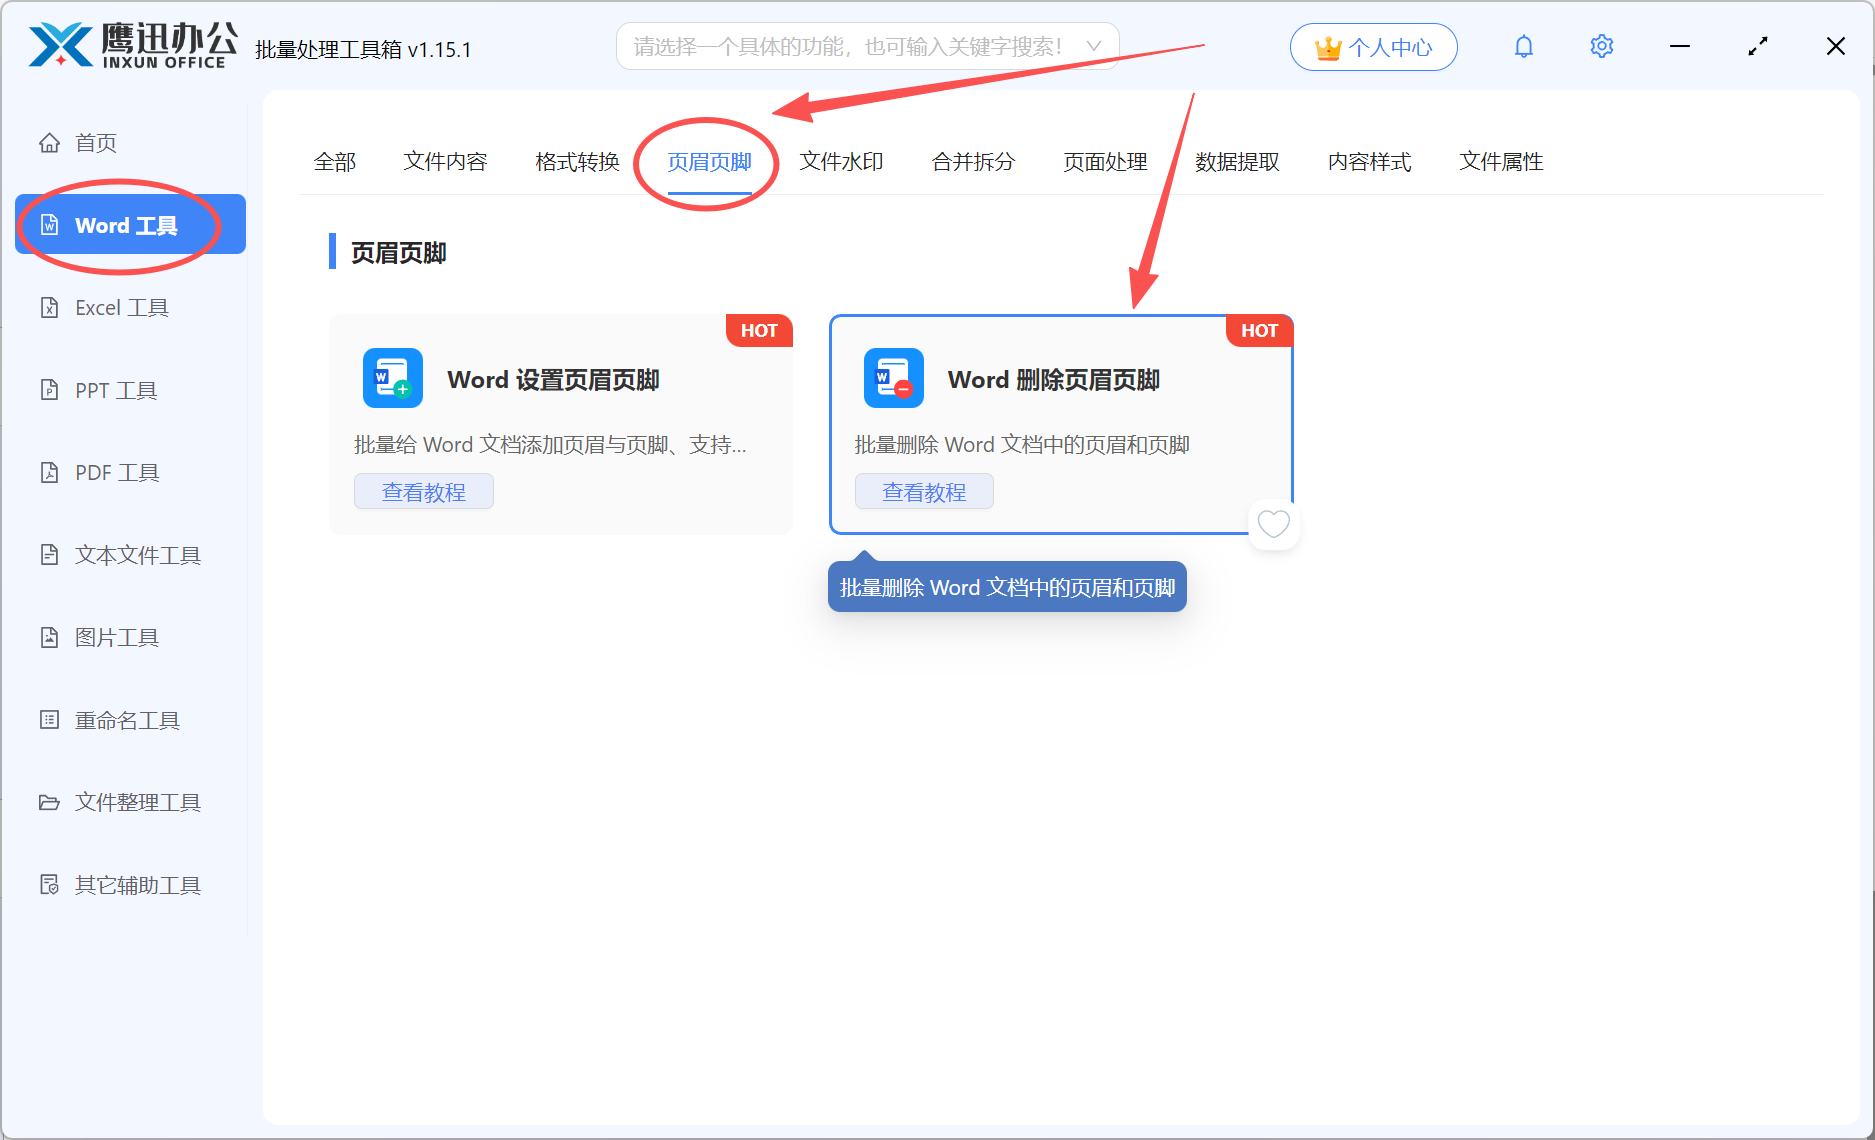The image size is (1875, 1140).
Task: Click the 文件整理工具 folder icon
Action: [x=49, y=802]
